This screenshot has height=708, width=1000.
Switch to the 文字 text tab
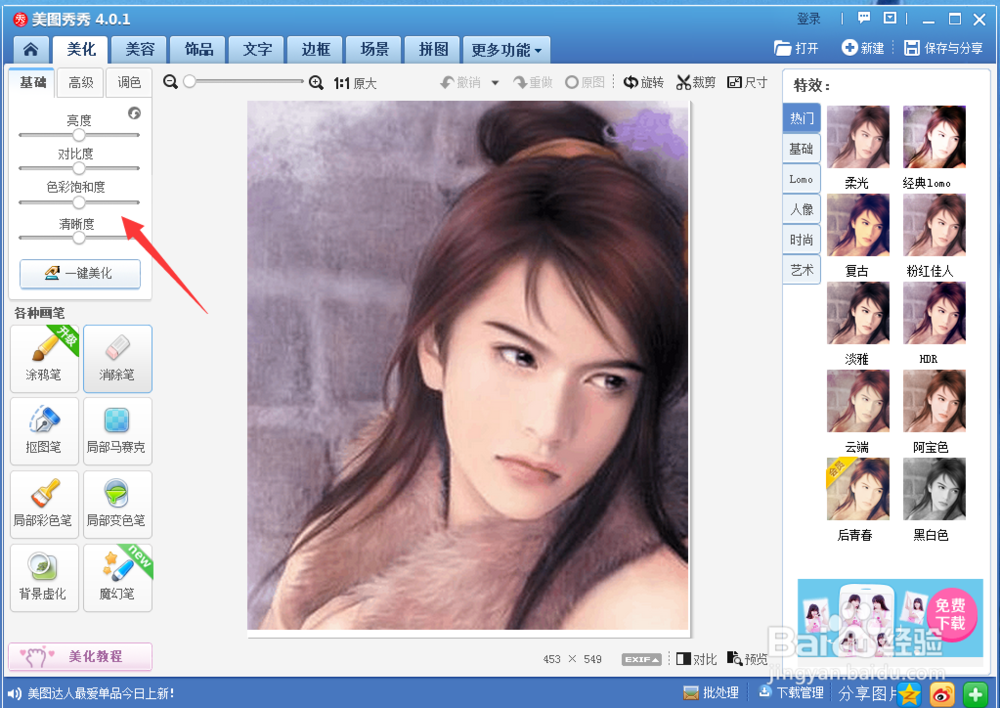[257, 49]
